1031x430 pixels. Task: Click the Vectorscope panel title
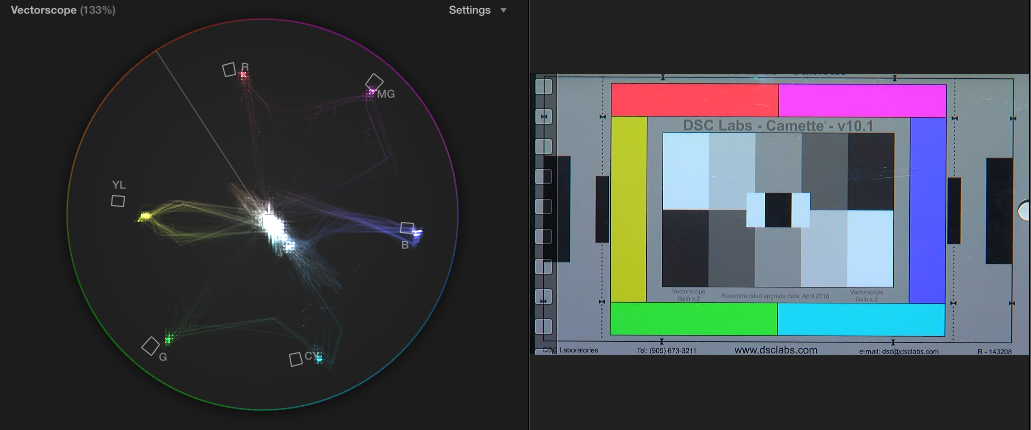click(47, 10)
